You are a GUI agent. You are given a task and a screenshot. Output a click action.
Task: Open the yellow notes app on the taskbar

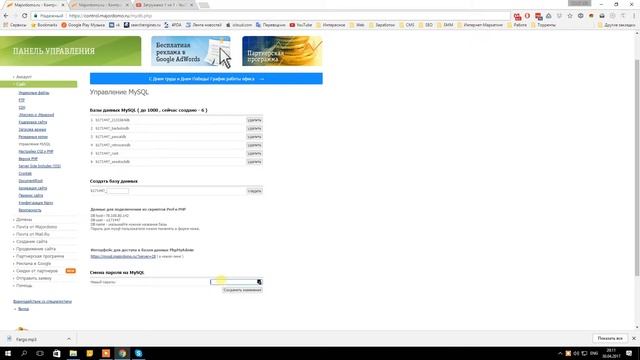tap(89, 353)
